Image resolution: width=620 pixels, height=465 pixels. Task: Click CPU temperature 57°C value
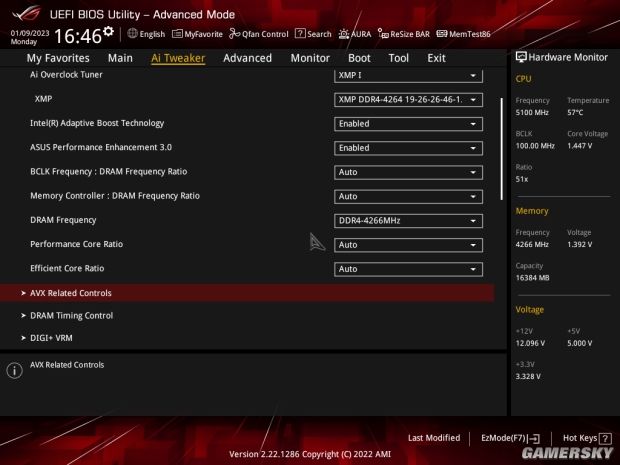tap(575, 113)
